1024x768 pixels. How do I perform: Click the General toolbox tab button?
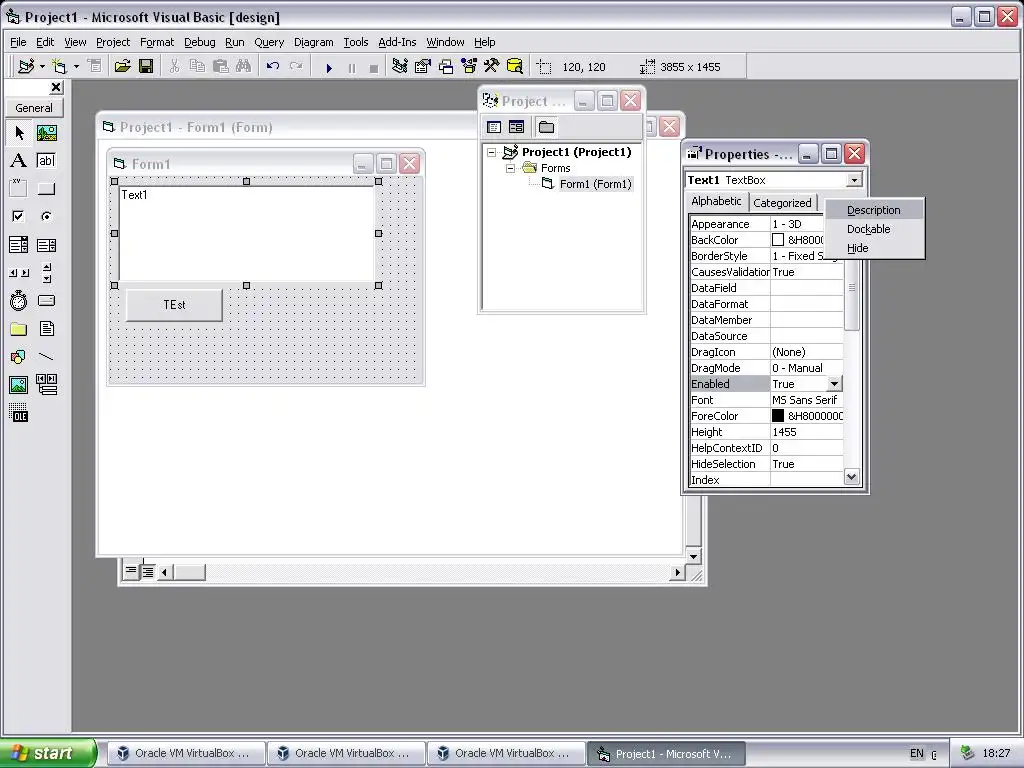point(34,108)
